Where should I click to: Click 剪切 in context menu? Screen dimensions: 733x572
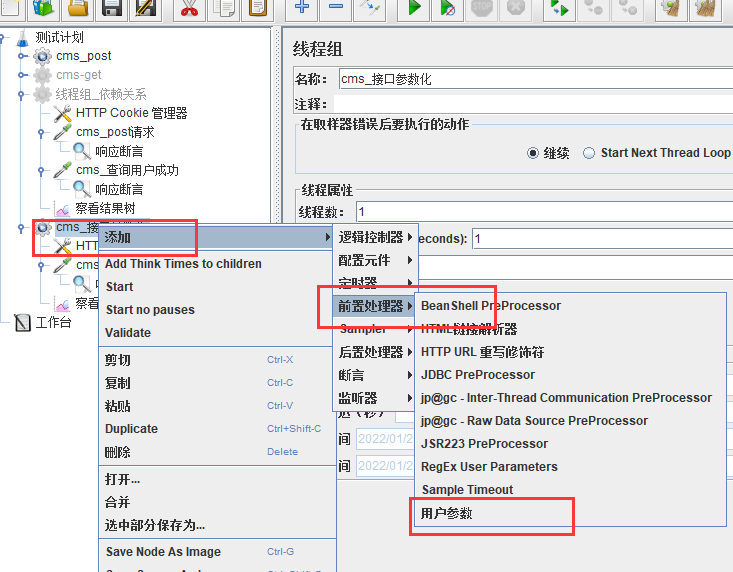(216, 360)
